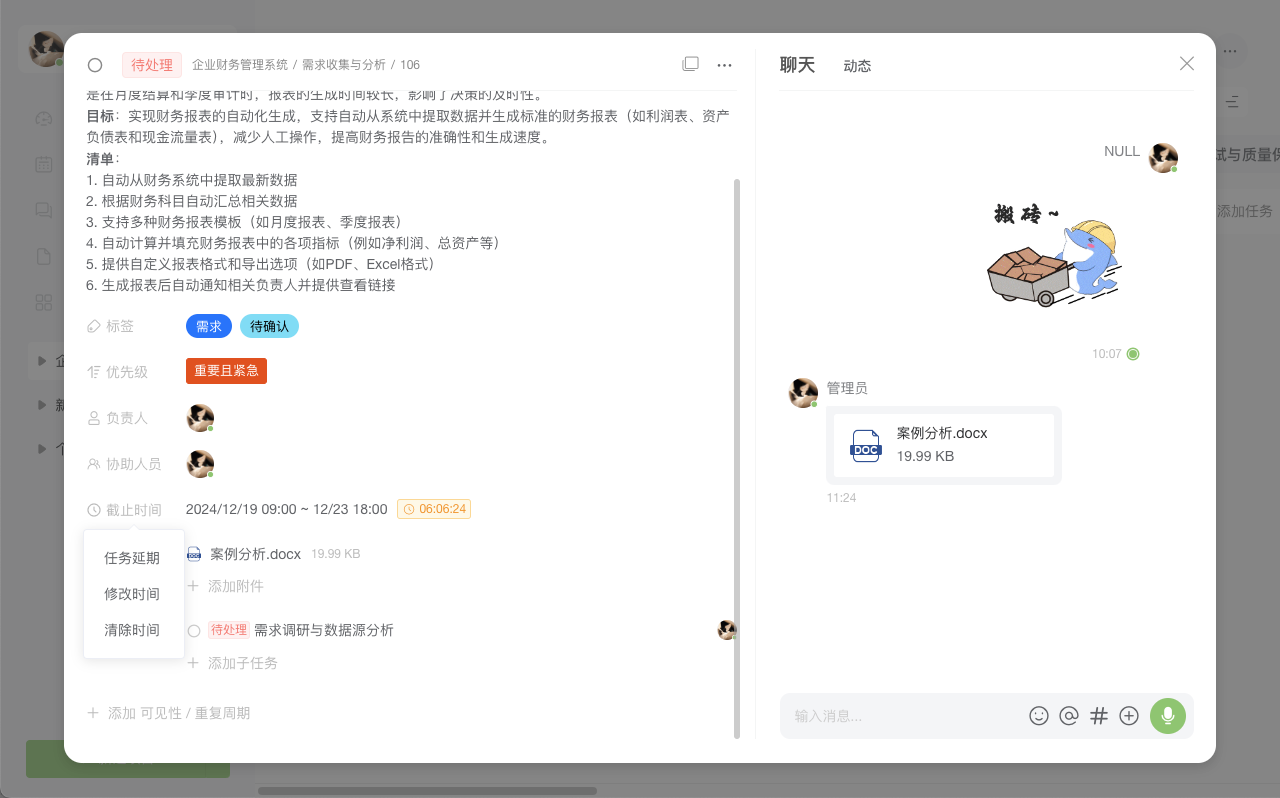Click the plus add-more icon in chat
The image size is (1280, 798).
coord(1129,716)
